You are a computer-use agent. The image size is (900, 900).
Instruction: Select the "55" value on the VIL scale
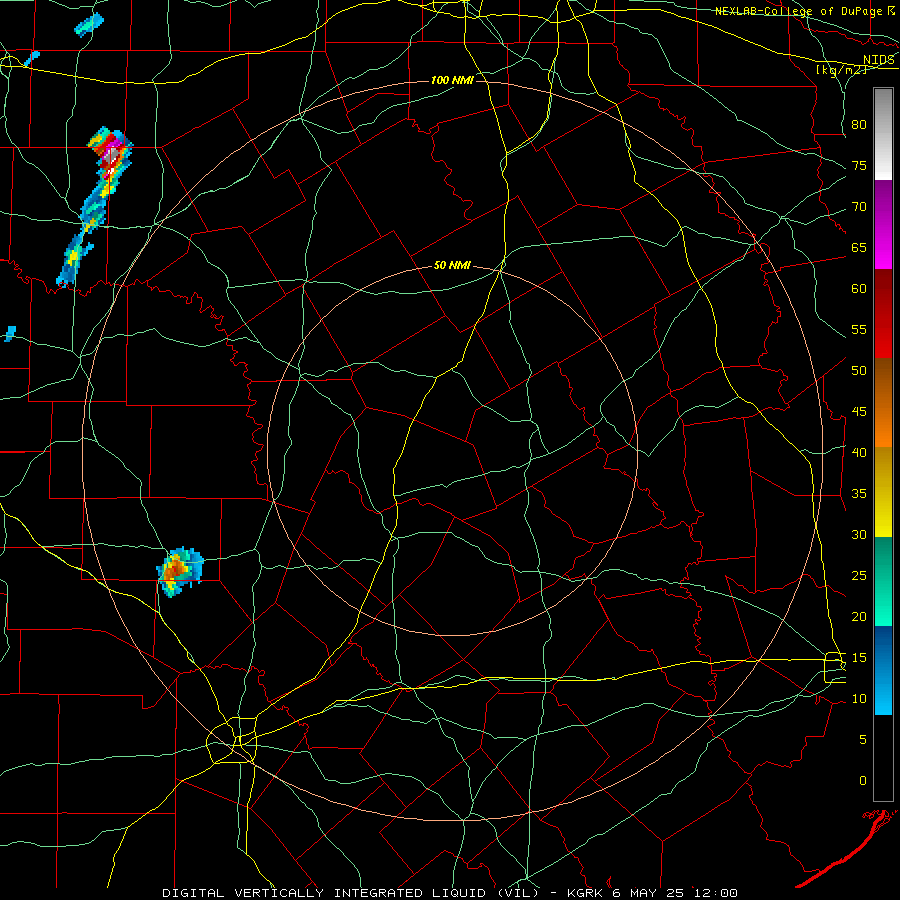[x=859, y=329]
